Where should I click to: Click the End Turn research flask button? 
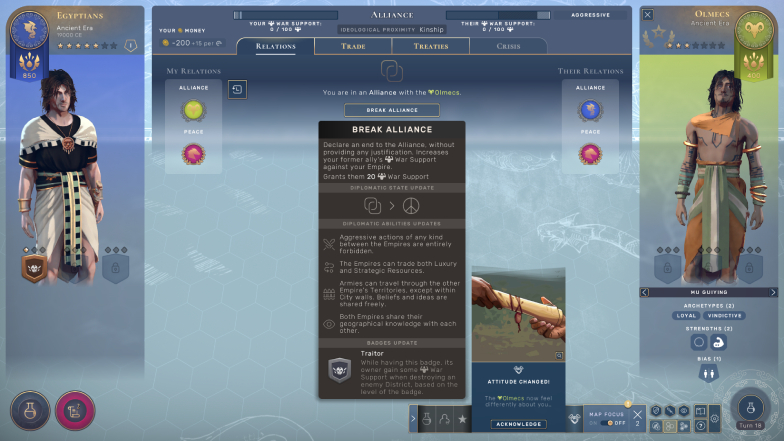coord(750,408)
